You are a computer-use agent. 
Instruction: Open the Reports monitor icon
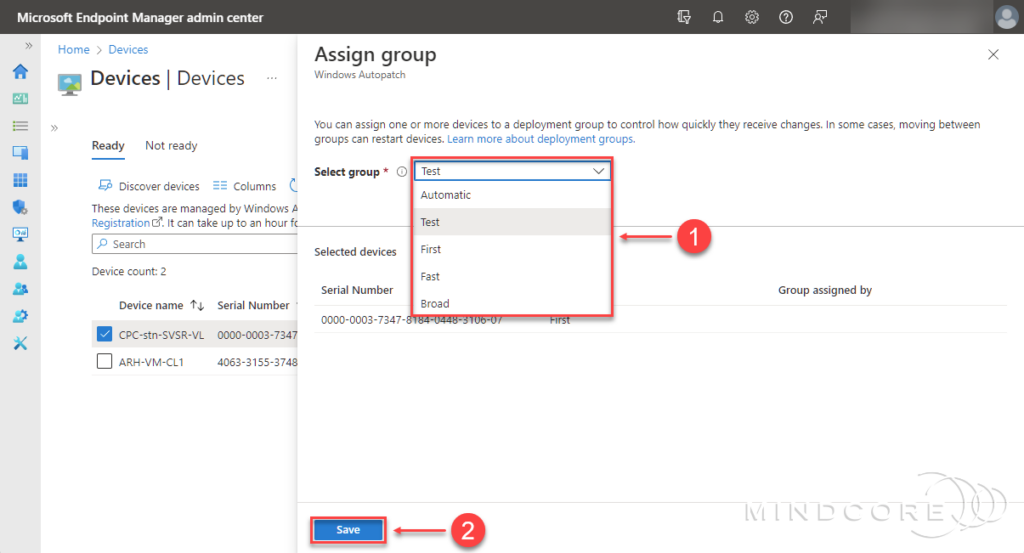(x=20, y=234)
